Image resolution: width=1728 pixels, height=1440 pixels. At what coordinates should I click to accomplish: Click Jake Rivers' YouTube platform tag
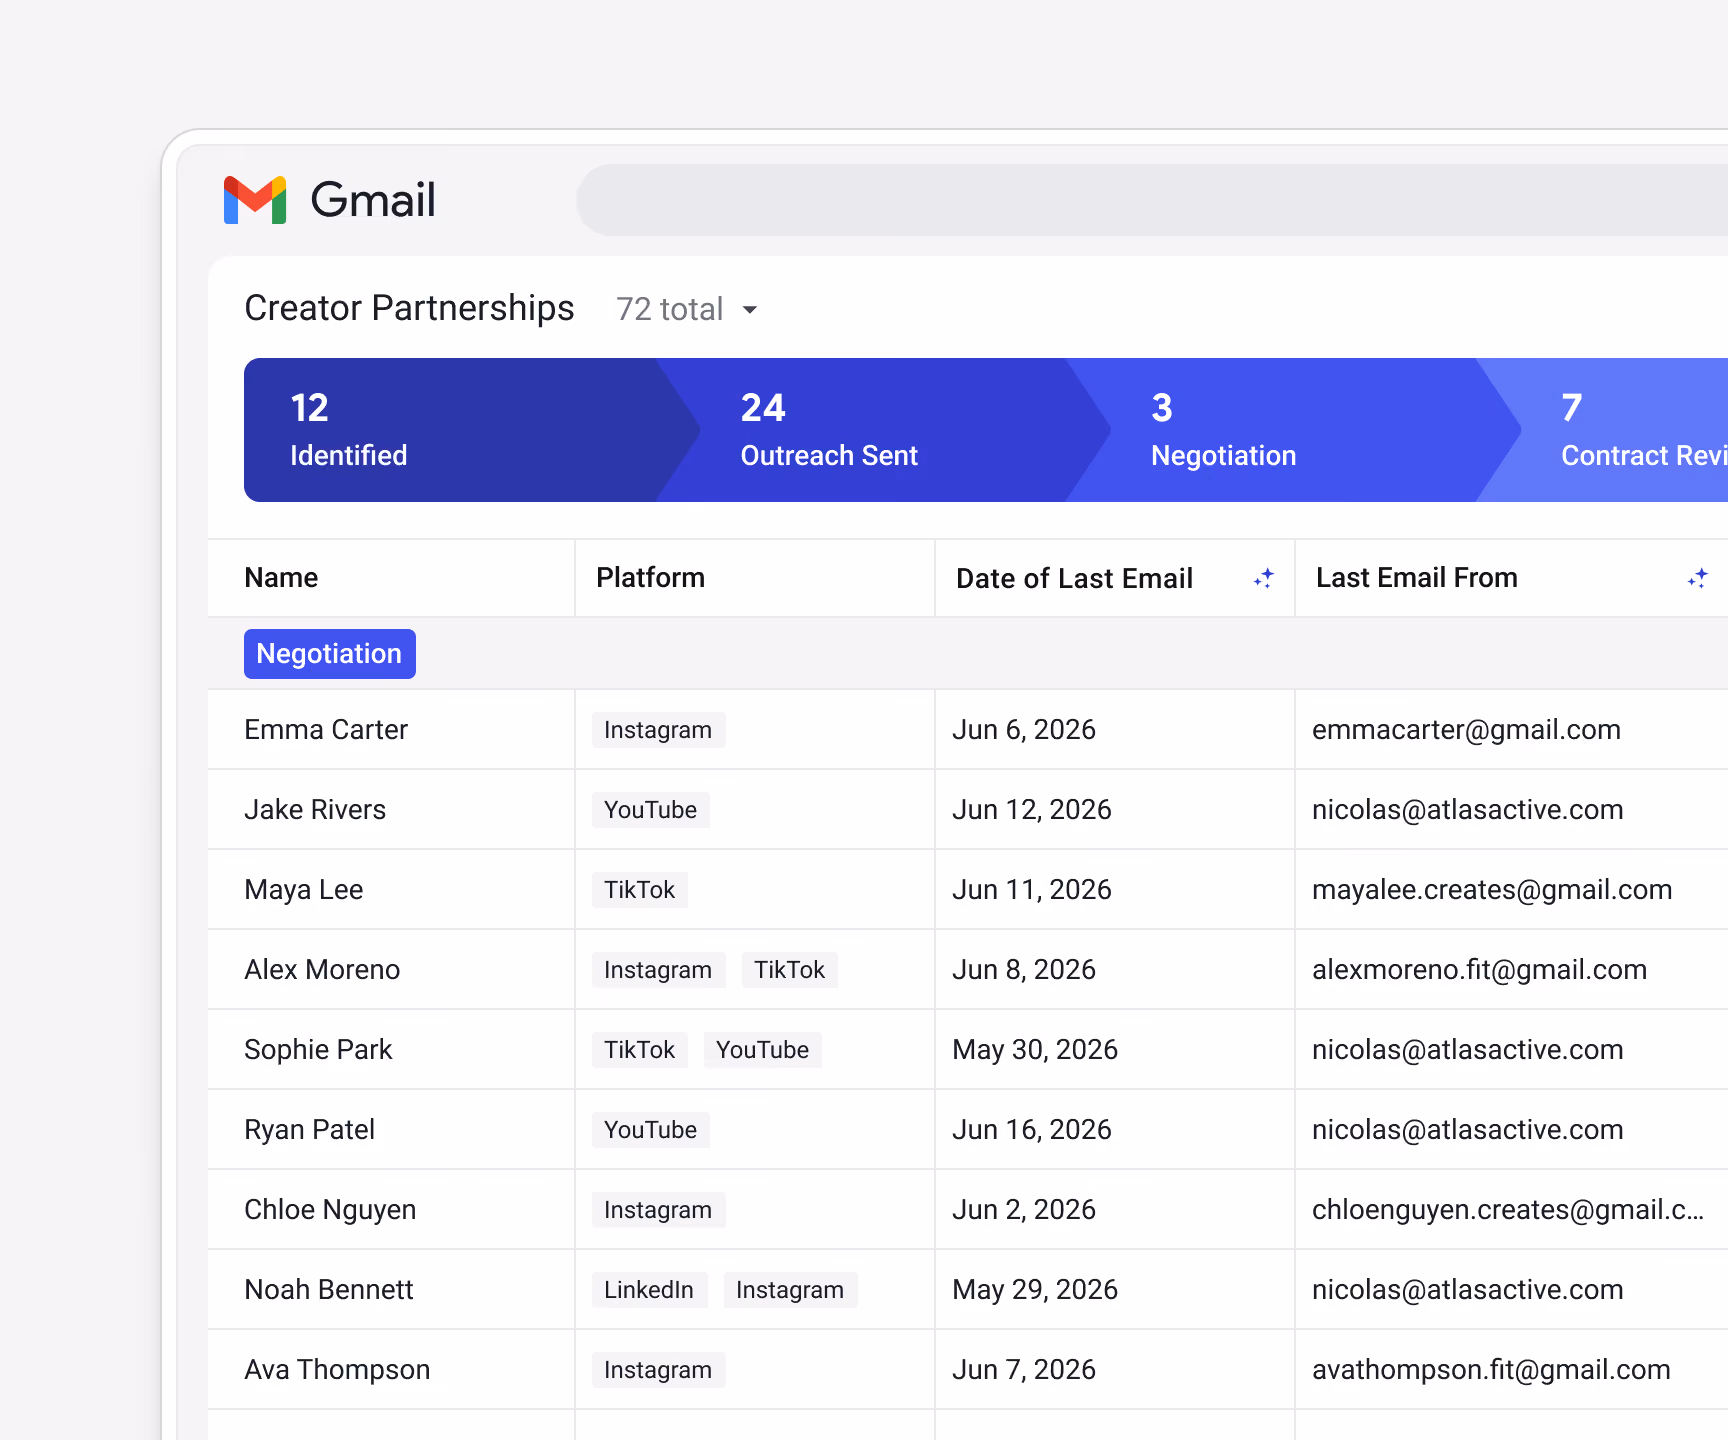tap(650, 810)
